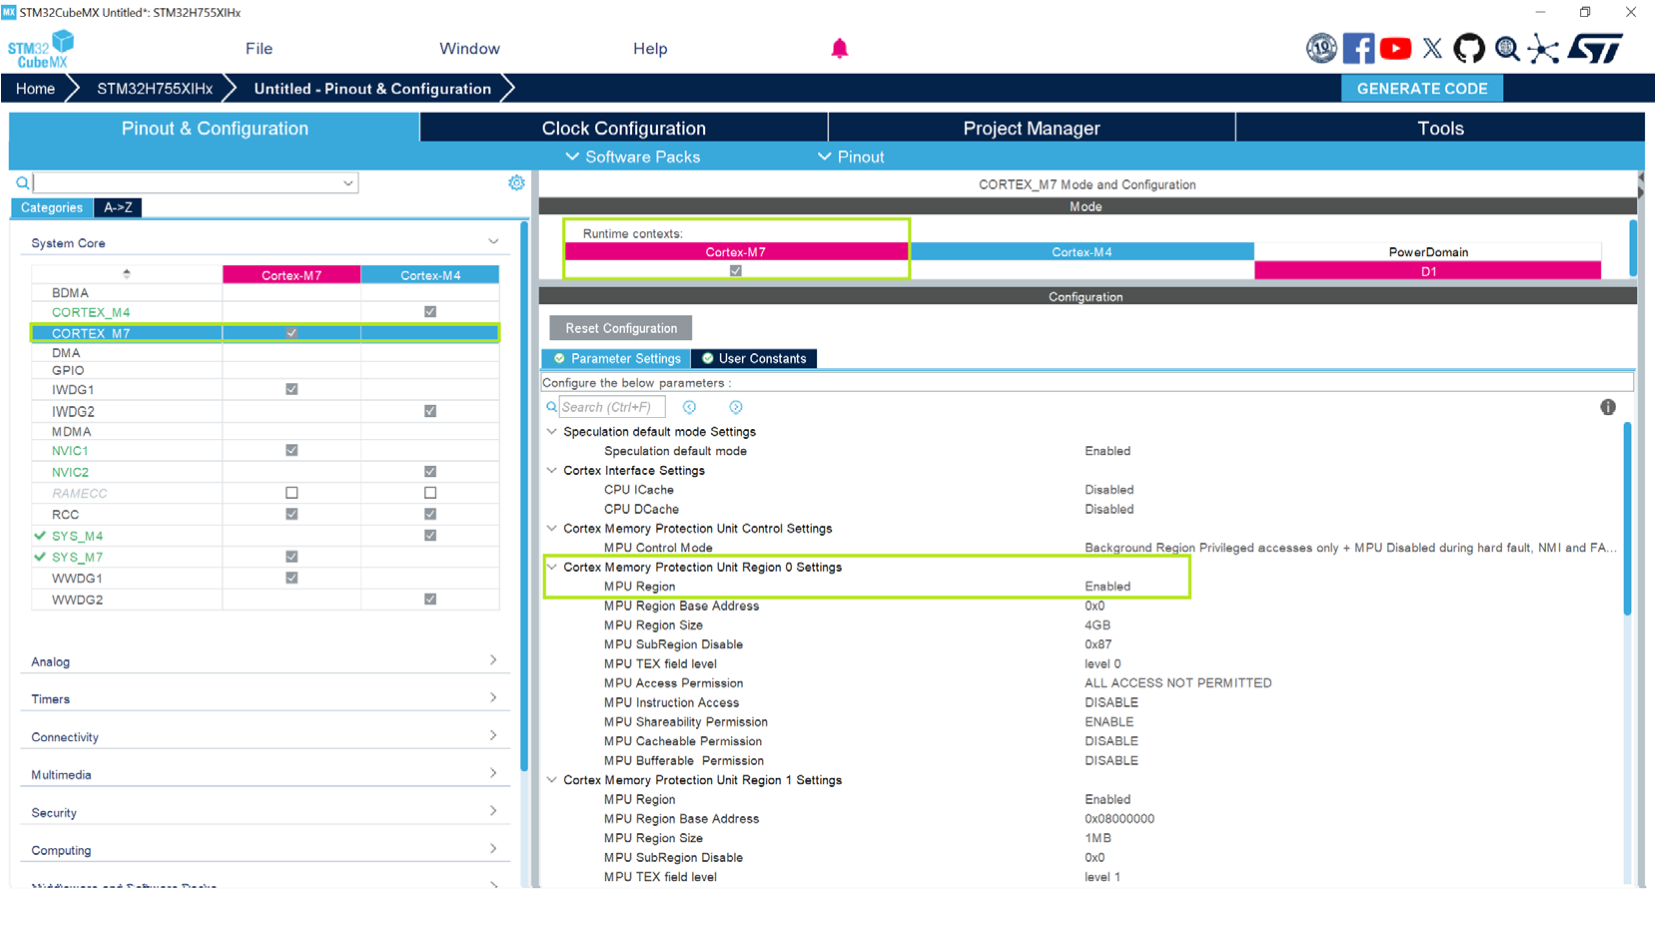Open the peripheral list settings gear
This screenshot has width=1655, height=930.
click(516, 183)
